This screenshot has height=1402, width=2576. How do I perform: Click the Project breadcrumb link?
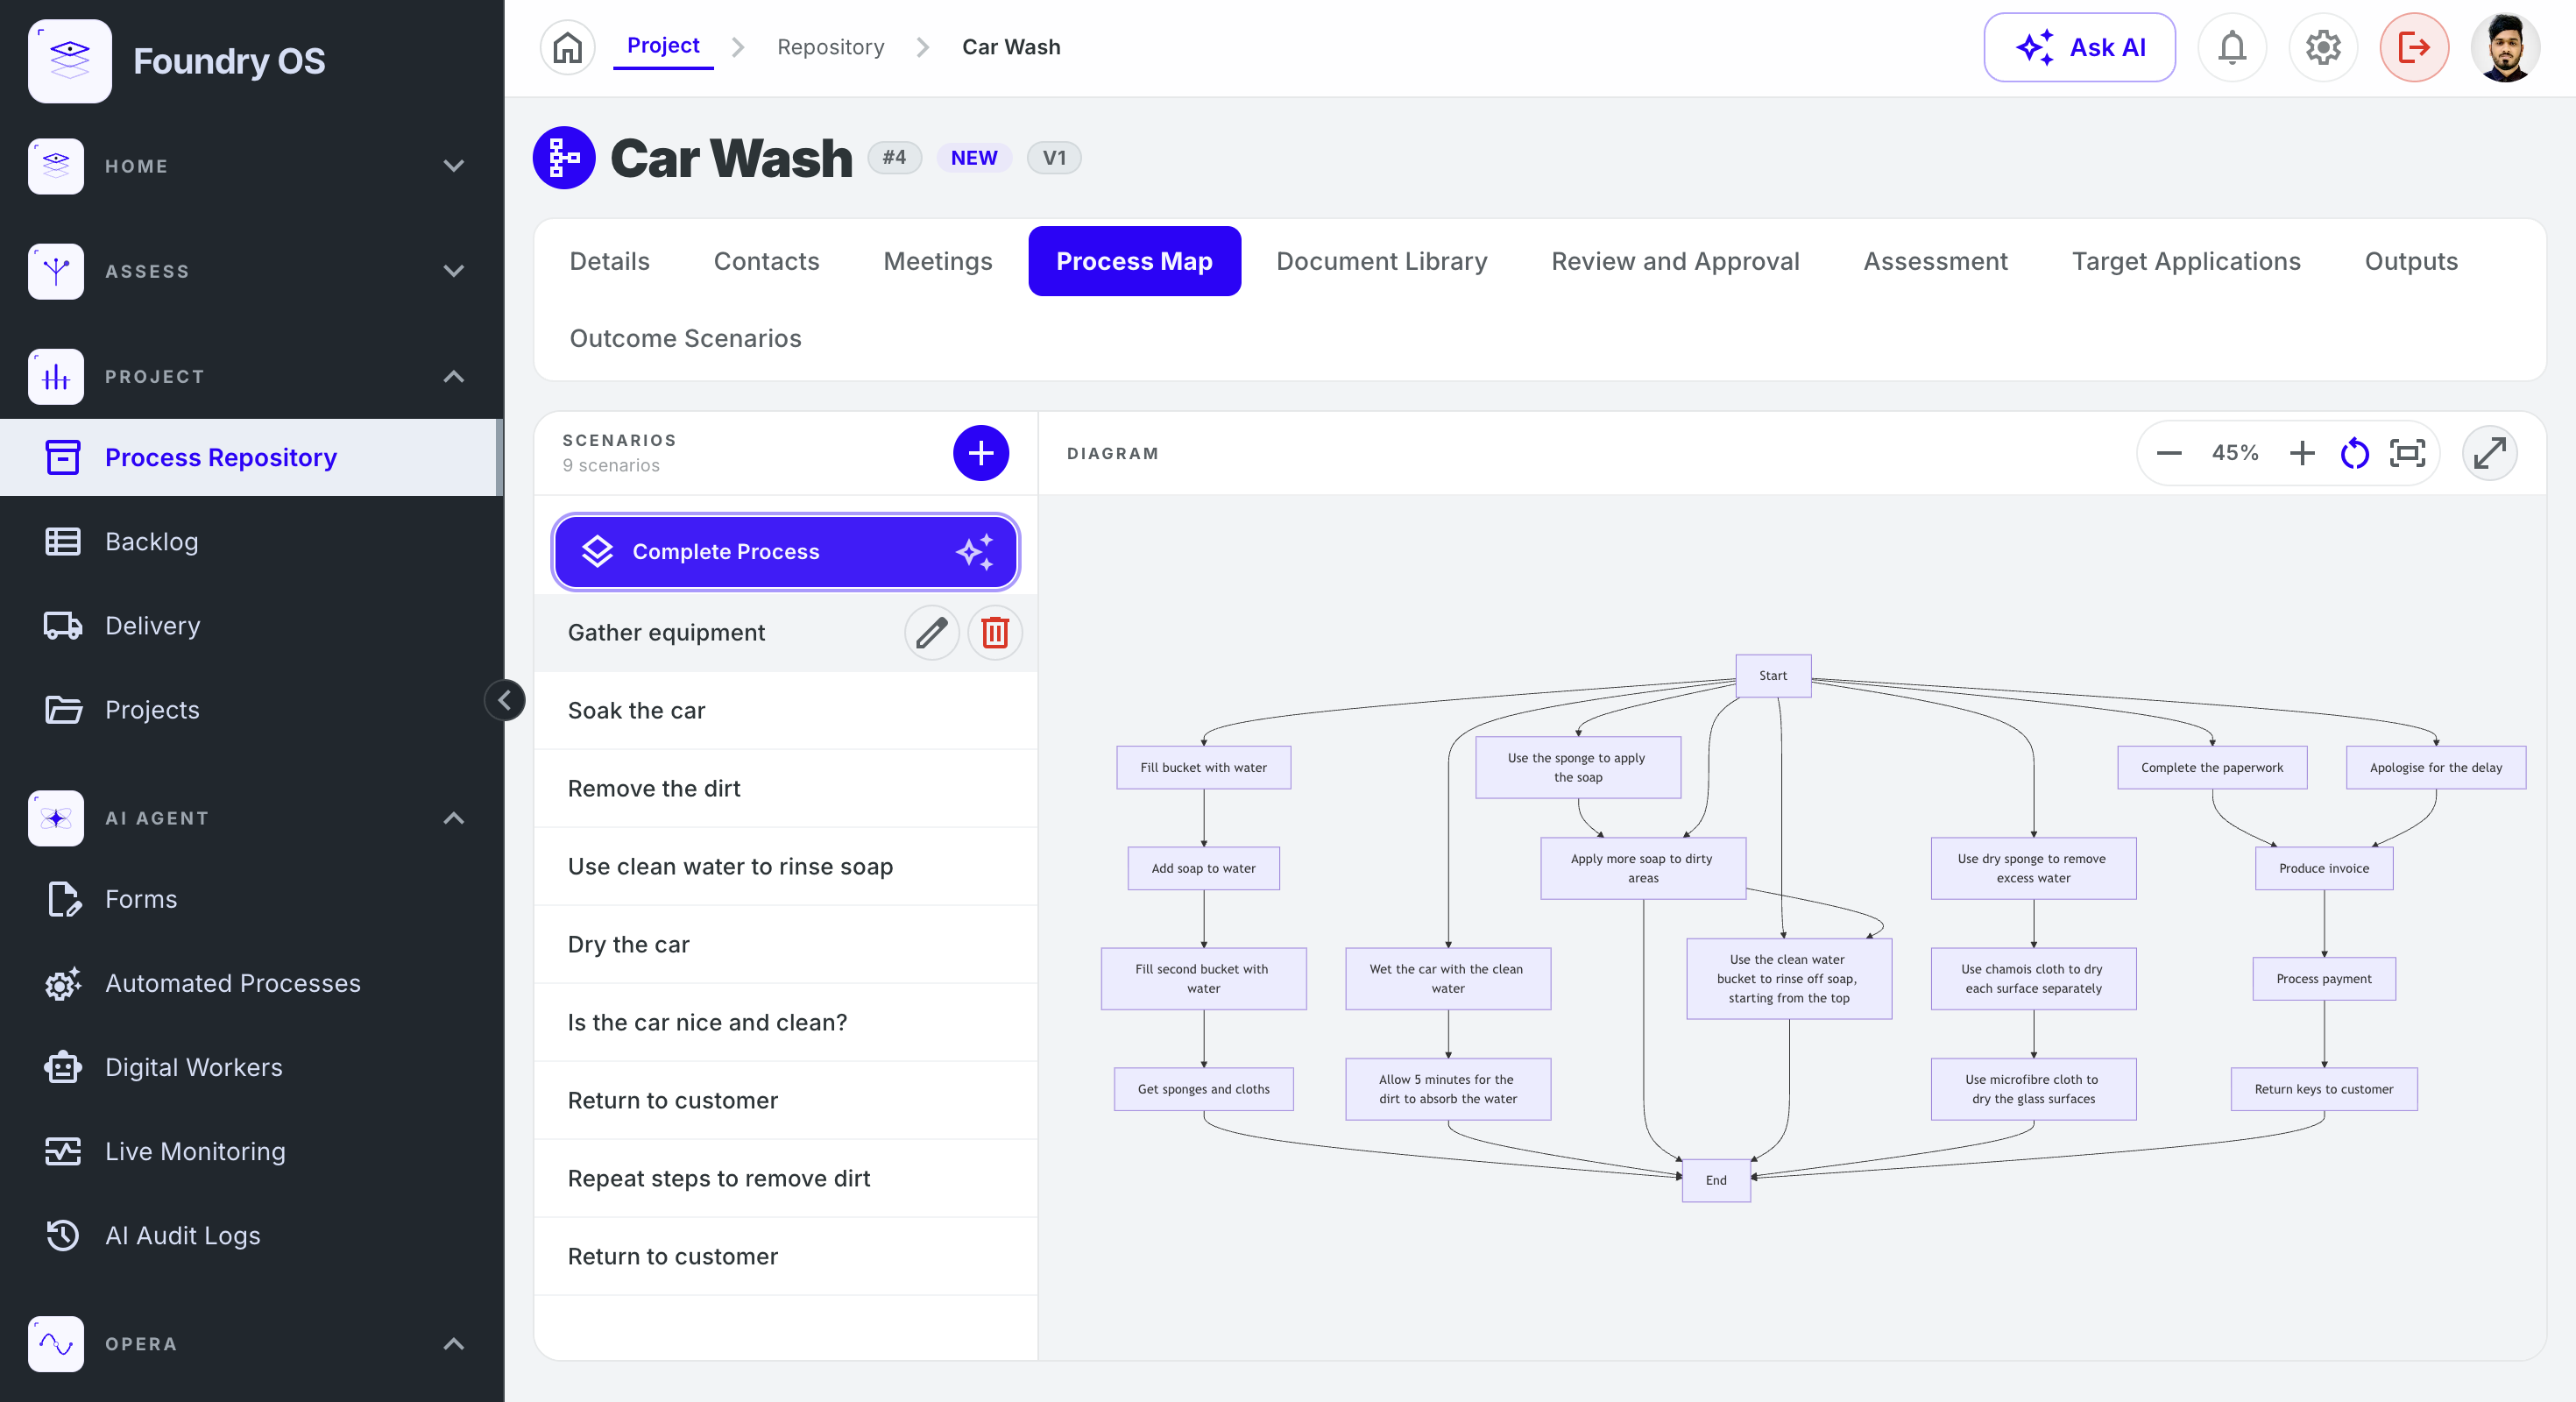tap(663, 45)
